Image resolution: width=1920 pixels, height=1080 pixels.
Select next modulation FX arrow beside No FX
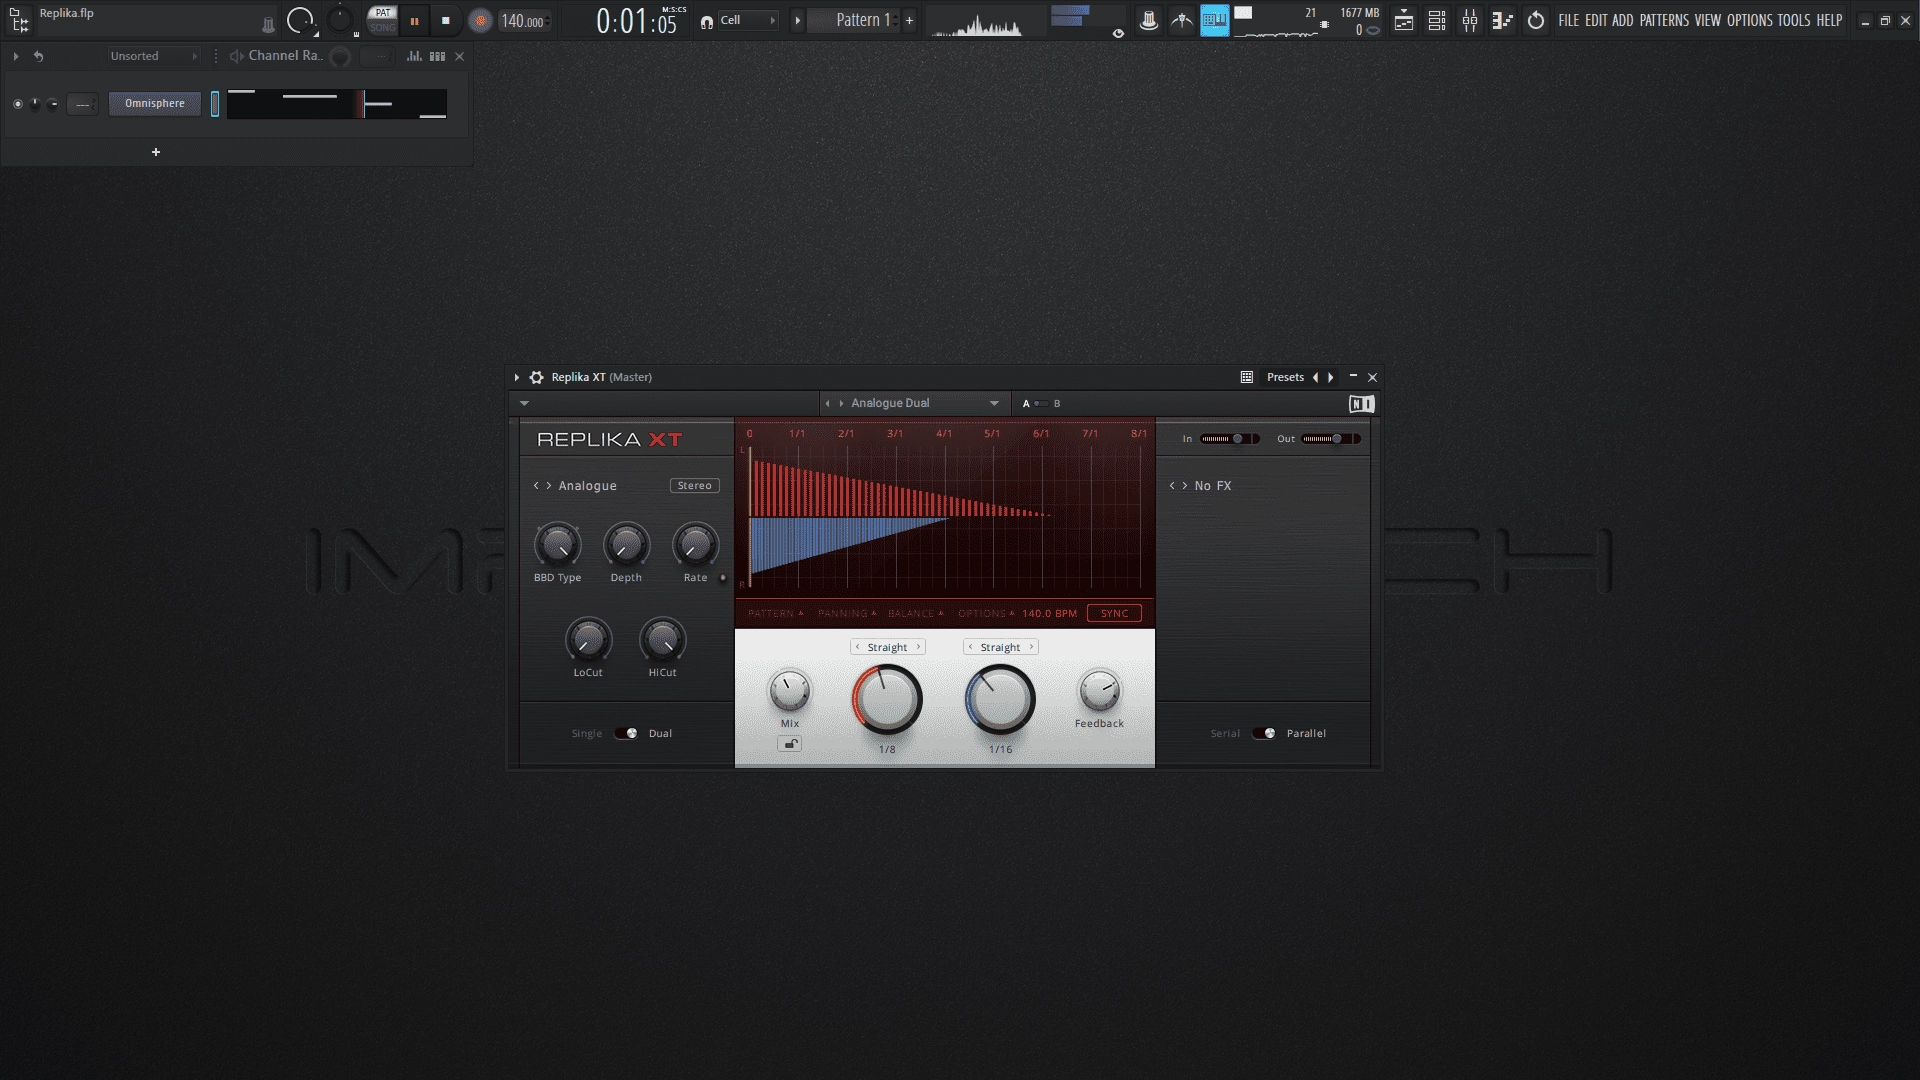pos(1185,486)
